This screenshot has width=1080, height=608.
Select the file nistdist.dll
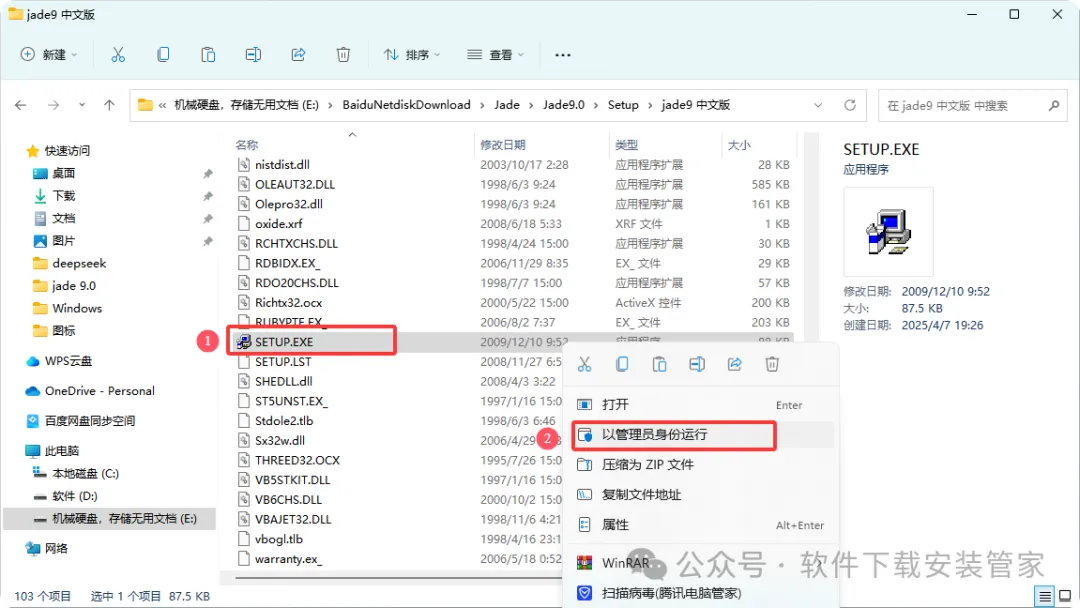[x=282, y=165]
